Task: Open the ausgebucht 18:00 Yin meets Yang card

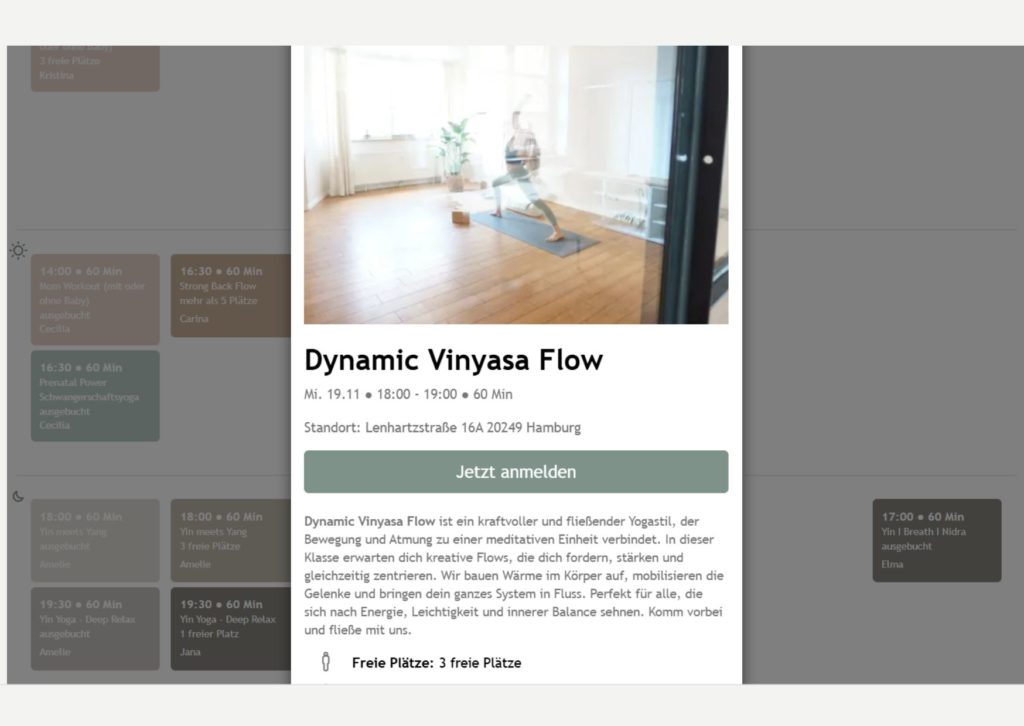Action: coord(95,541)
